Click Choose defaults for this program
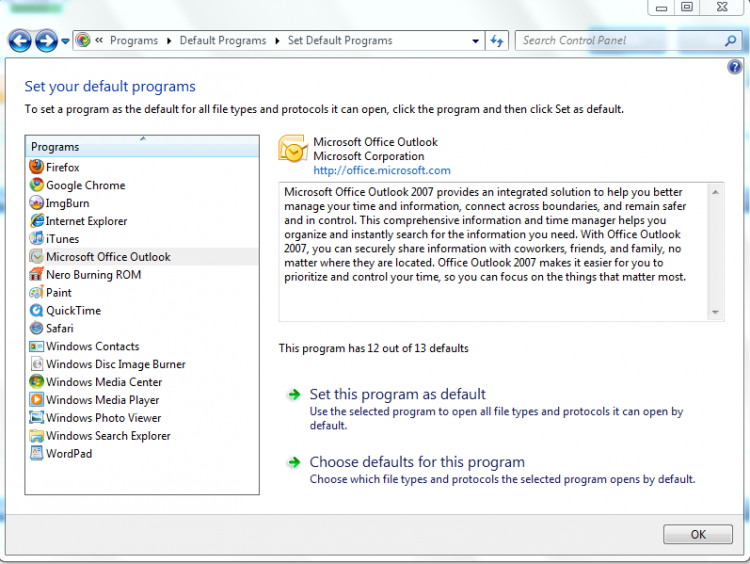The image size is (750, 564). click(417, 462)
